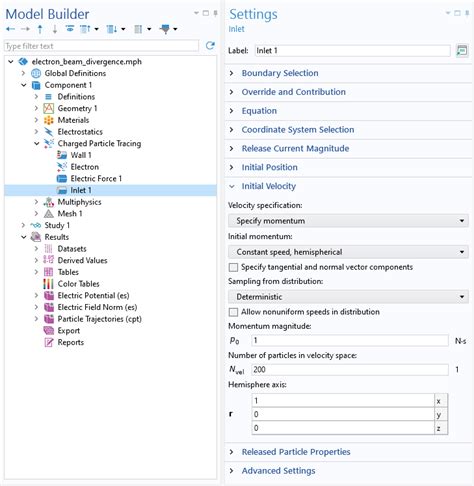Click the Type filter text search box

[x=101, y=46]
